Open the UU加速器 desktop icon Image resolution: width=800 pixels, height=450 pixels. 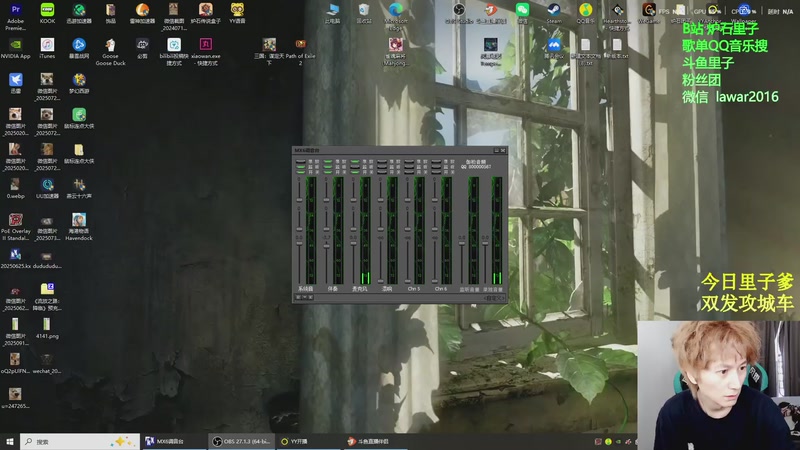click(47, 188)
